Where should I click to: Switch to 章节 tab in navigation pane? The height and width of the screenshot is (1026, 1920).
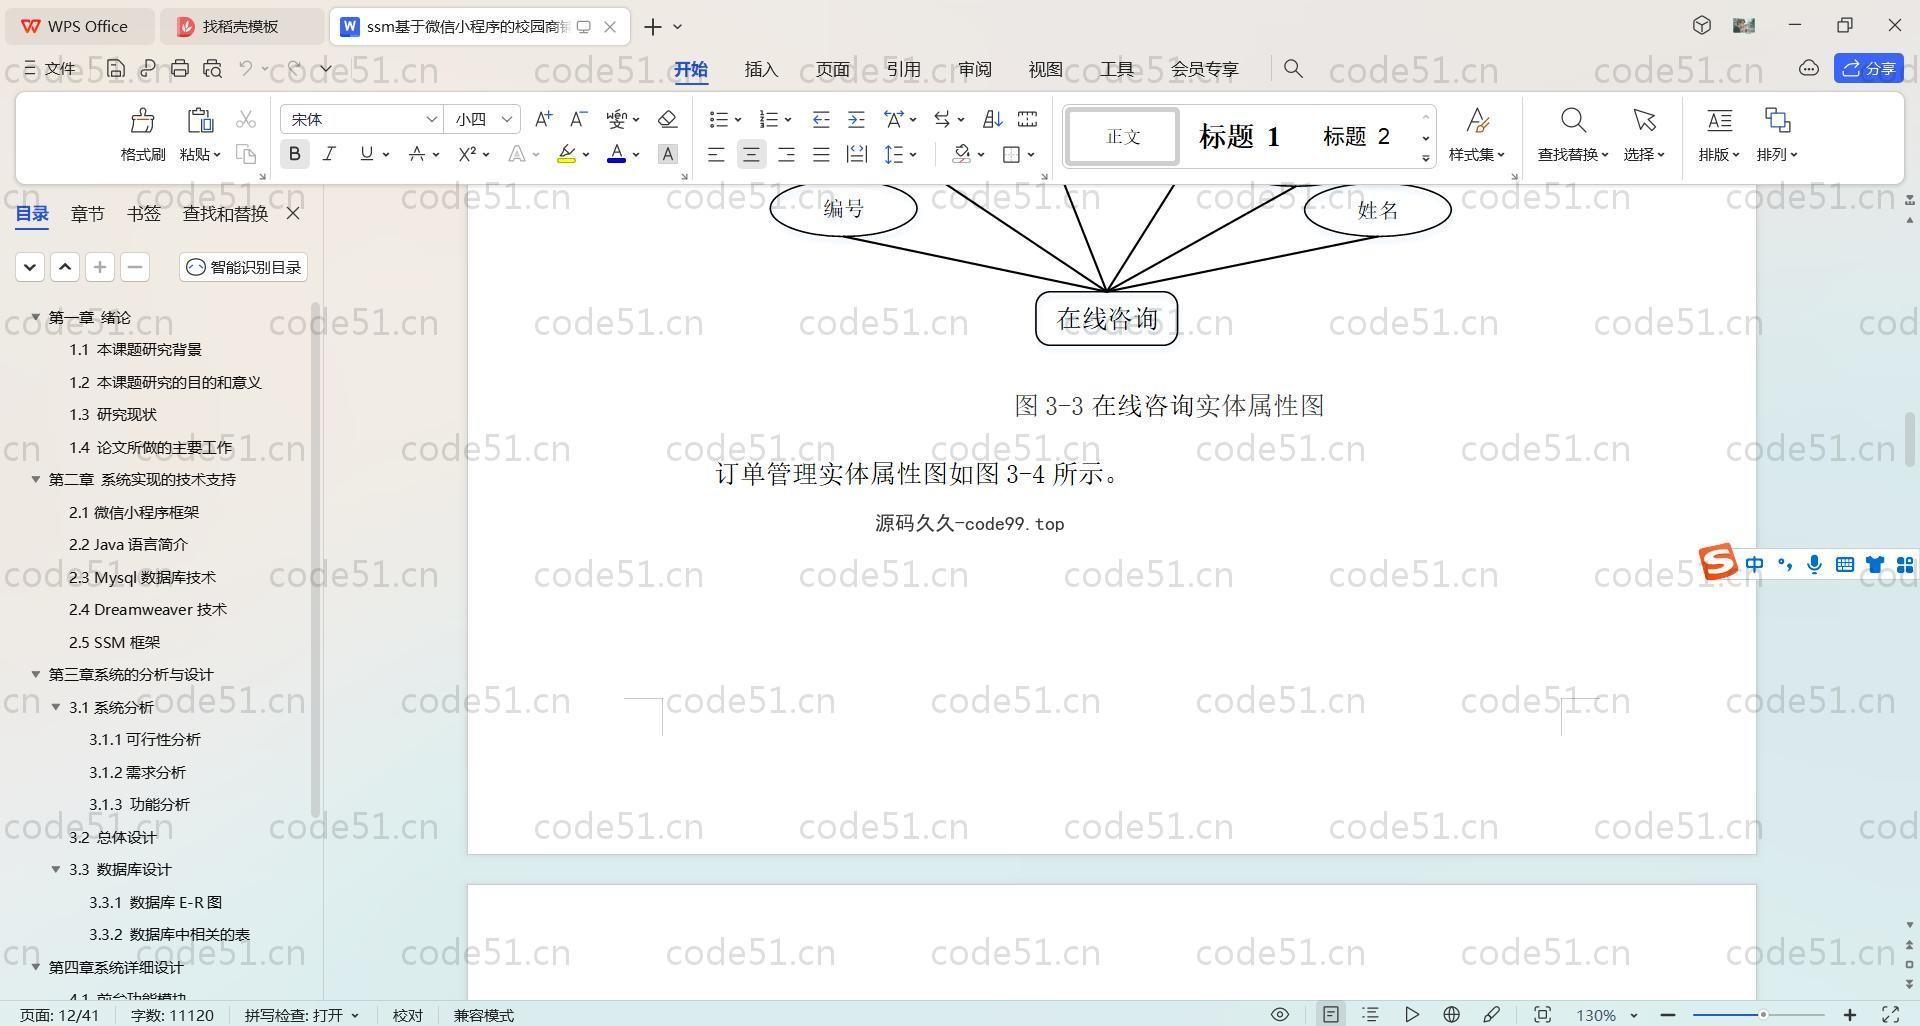87,213
